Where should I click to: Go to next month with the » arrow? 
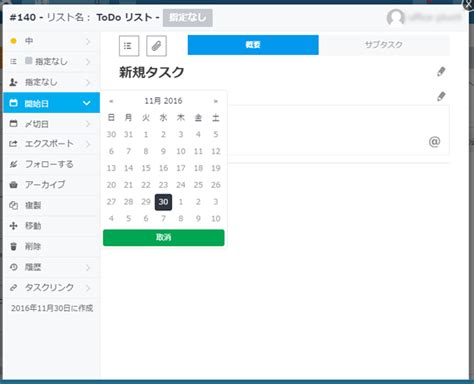click(216, 101)
